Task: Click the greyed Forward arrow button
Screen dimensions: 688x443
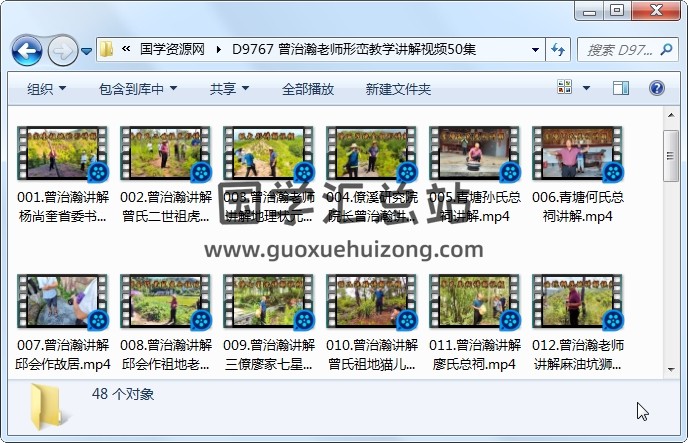Action: point(62,51)
